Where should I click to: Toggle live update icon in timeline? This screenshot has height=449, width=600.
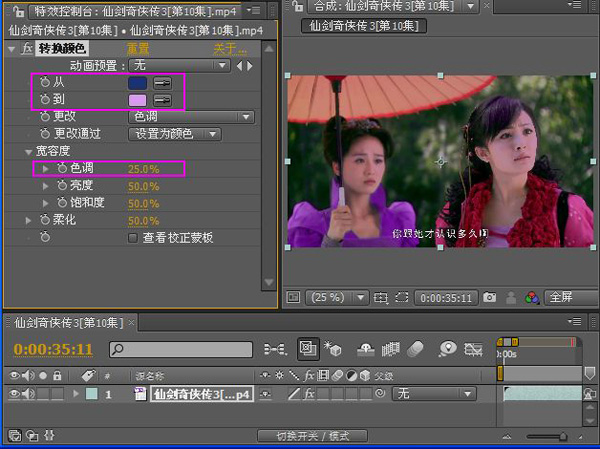pyautogui.click(x=308, y=349)
